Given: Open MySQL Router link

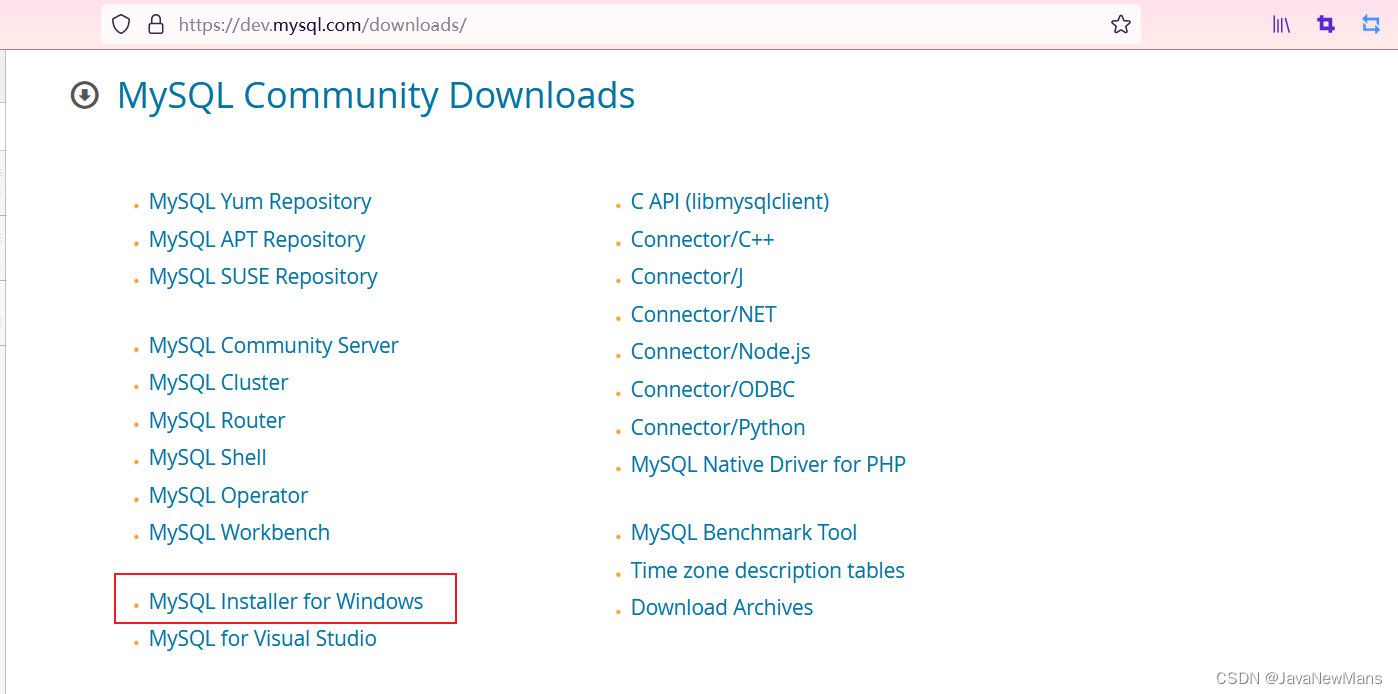Looking at the screenshot, I should click(x=217, y=421).
